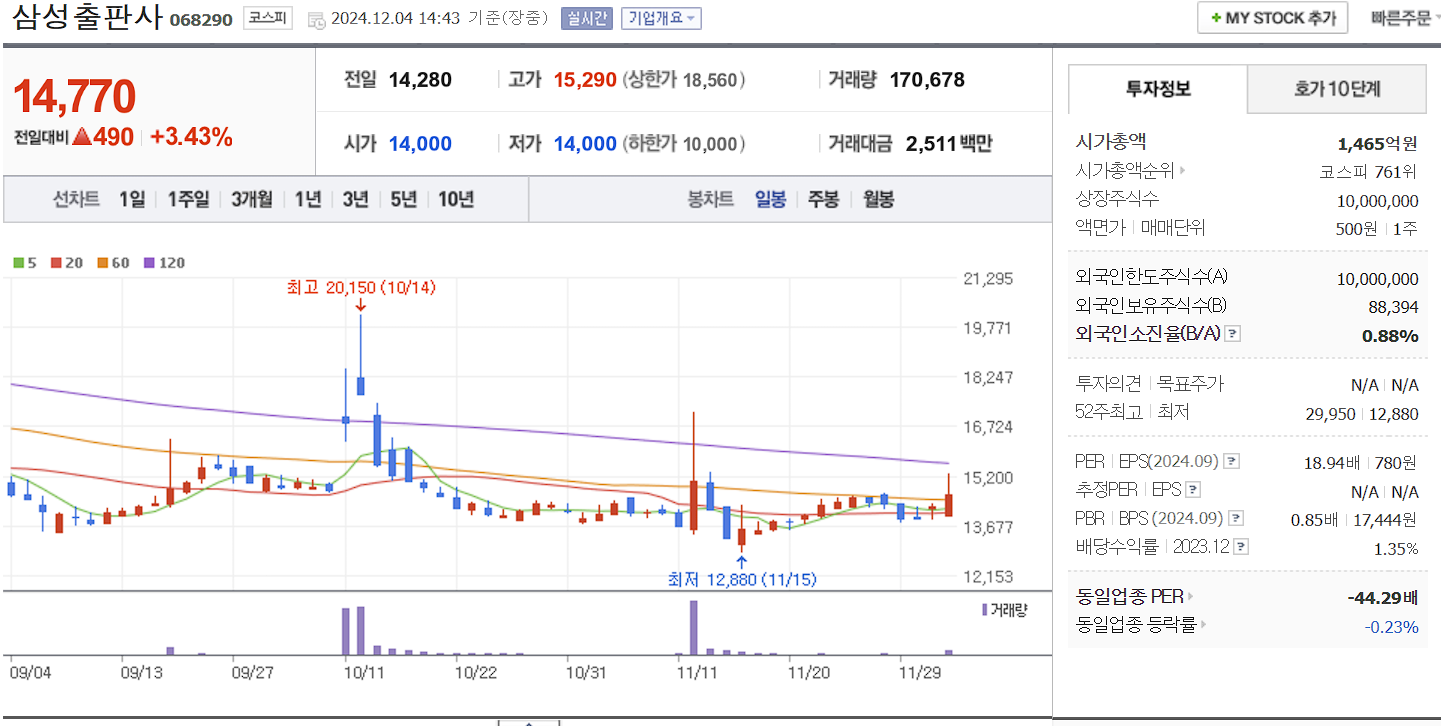Click the PER | EPS(2024.09) question mark icon

point(1231,461)
